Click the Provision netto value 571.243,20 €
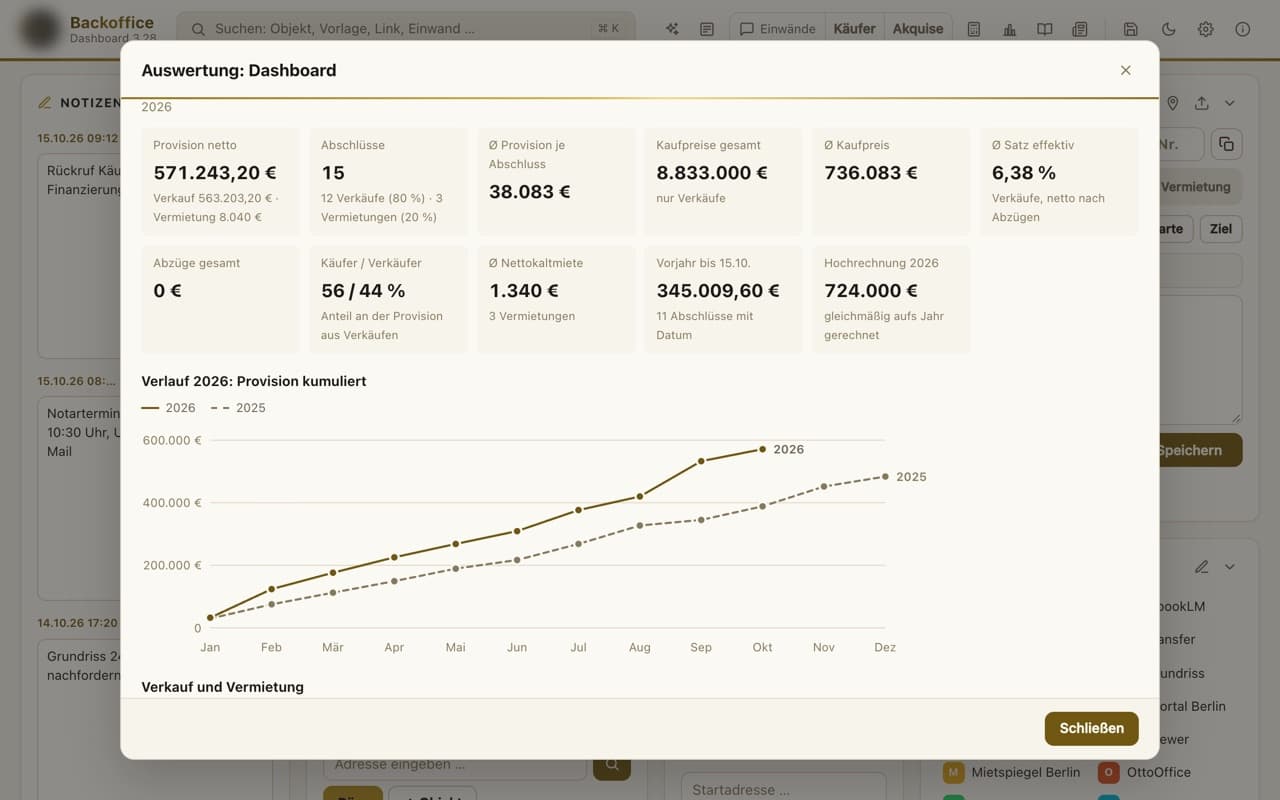The width and height of the screenshot is (1280, 800). pyautogui.click(x=215, y=172)
